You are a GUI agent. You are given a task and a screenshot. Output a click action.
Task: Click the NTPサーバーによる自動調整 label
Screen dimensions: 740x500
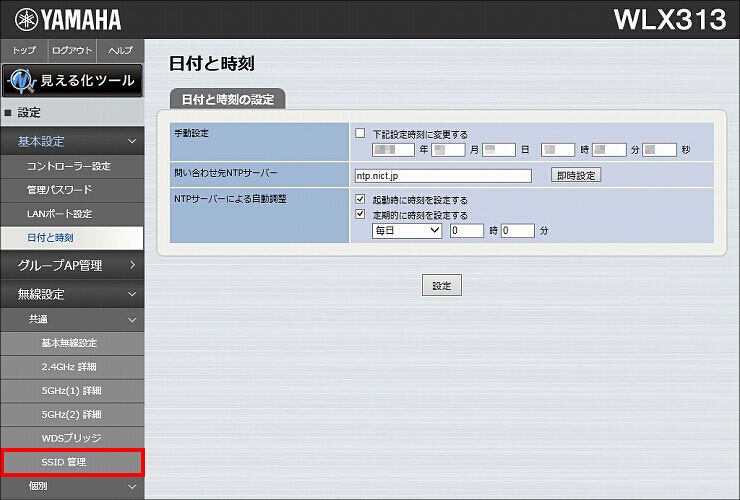[x=230, y=199]
